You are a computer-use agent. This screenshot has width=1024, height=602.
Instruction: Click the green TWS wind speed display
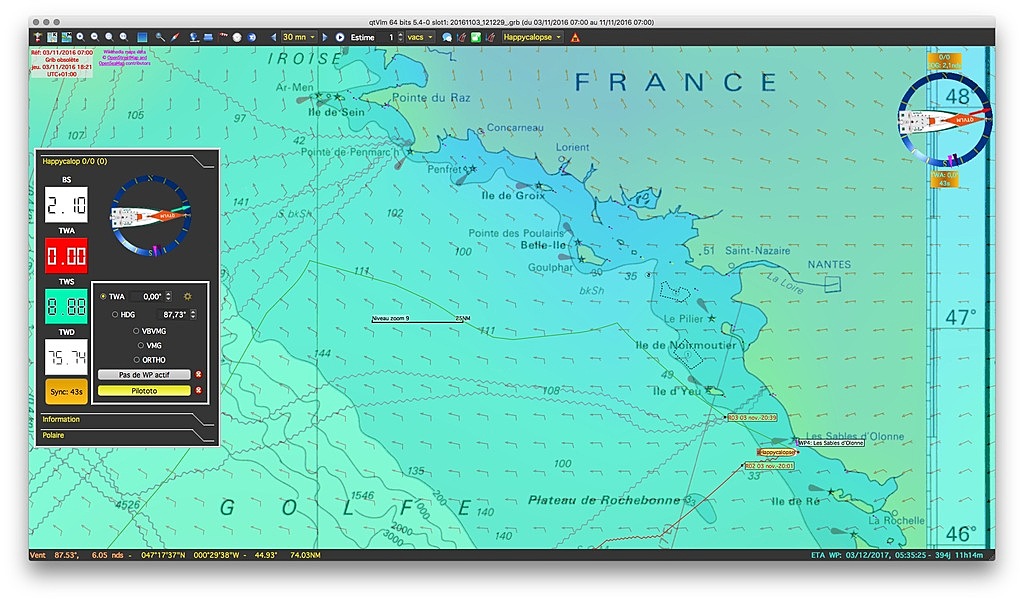[66, 306]
